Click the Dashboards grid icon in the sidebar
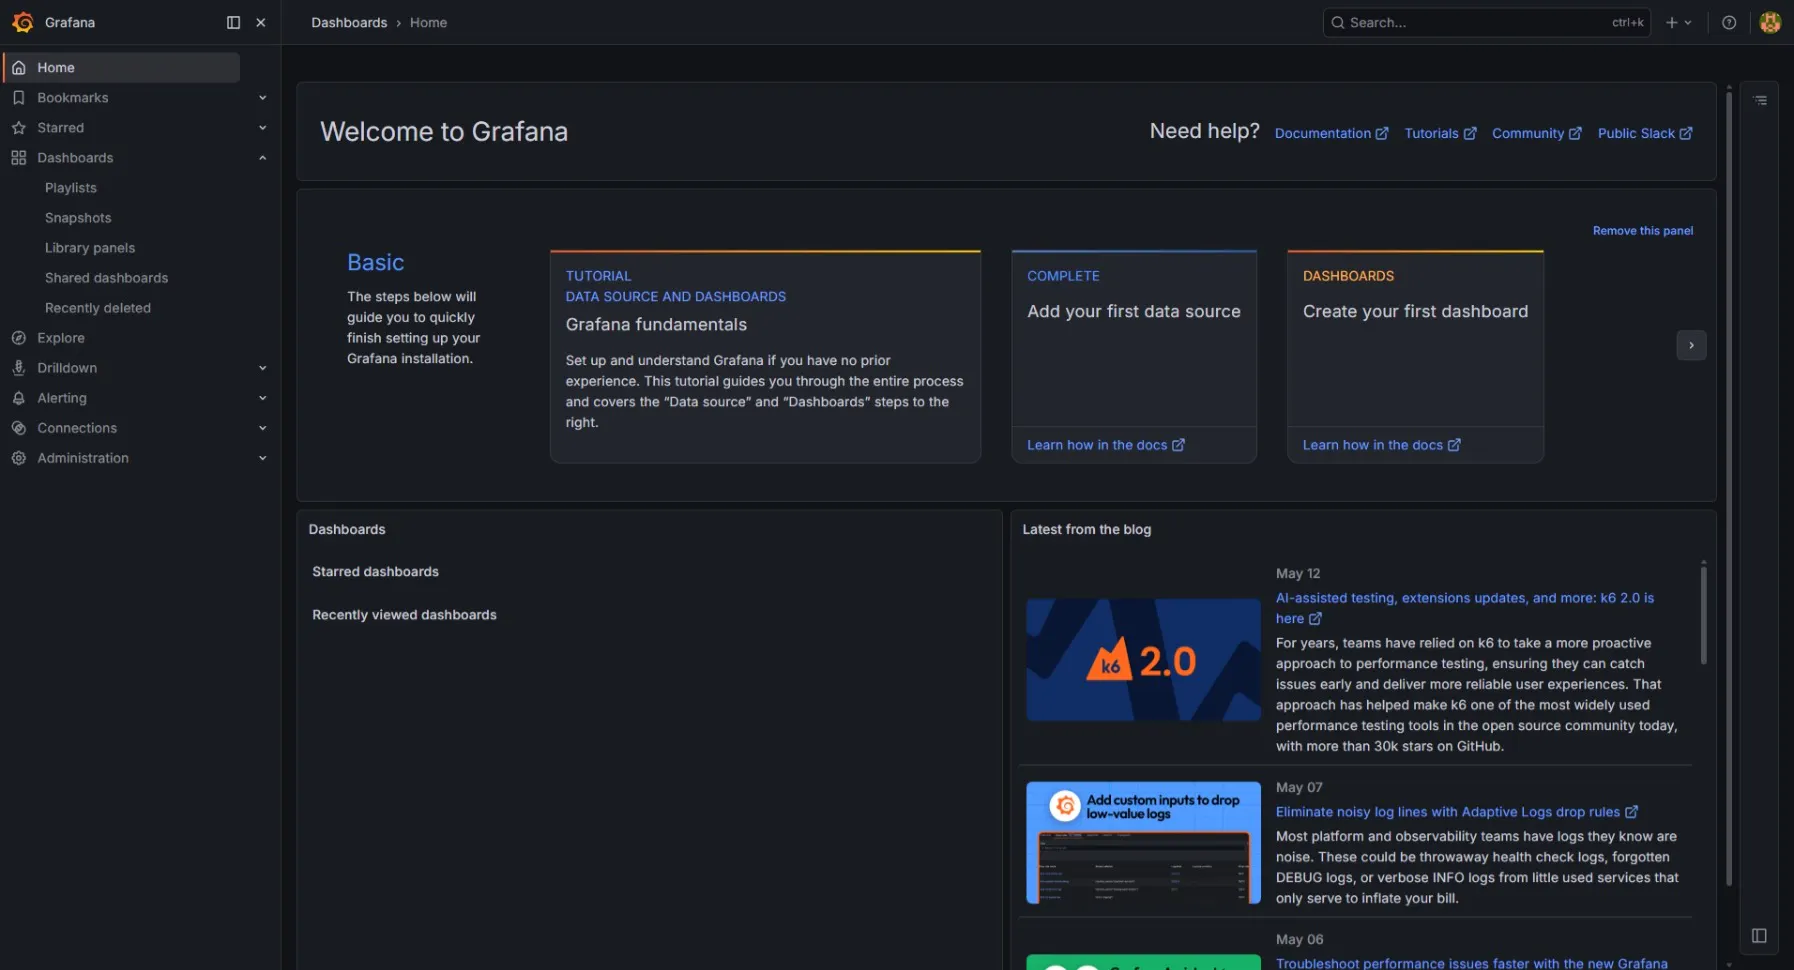Image resolution: width=1794 pixels, height=970 pixels. click(x=19, y=157)
